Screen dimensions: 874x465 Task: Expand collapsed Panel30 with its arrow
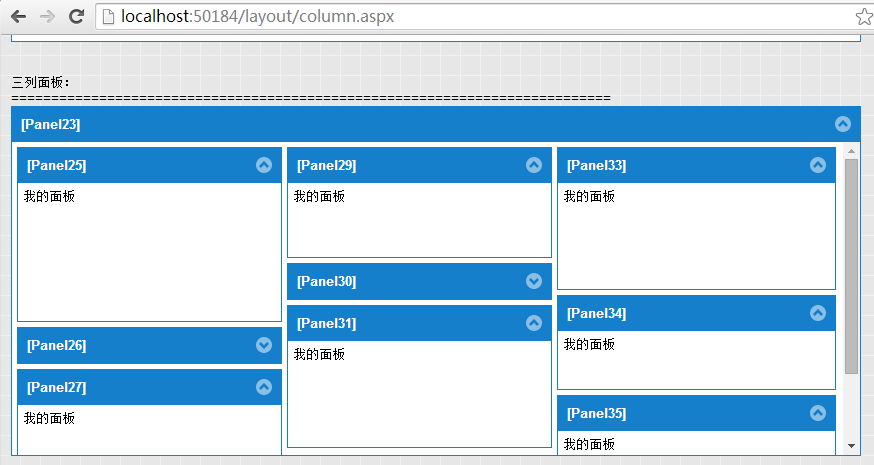534,281
